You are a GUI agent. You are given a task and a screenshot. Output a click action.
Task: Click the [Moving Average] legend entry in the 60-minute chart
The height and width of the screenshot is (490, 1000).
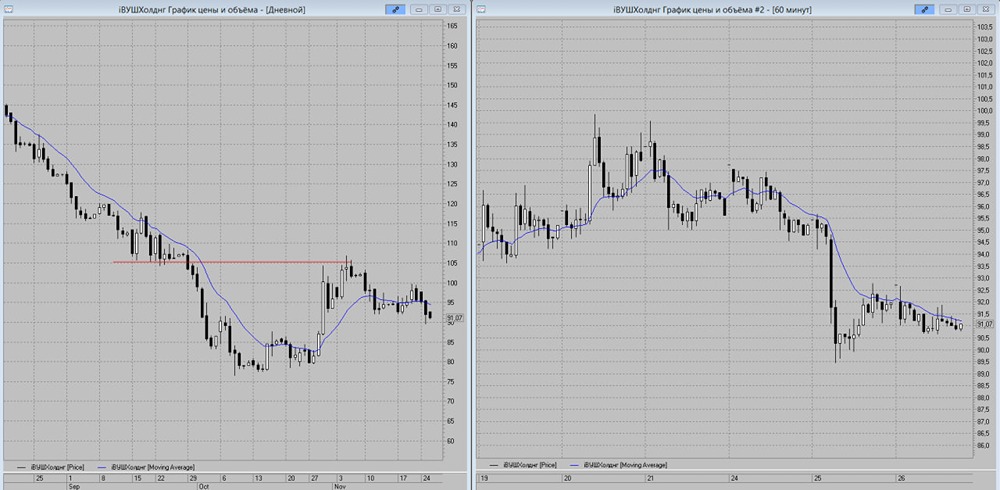[x=618, y=466]
